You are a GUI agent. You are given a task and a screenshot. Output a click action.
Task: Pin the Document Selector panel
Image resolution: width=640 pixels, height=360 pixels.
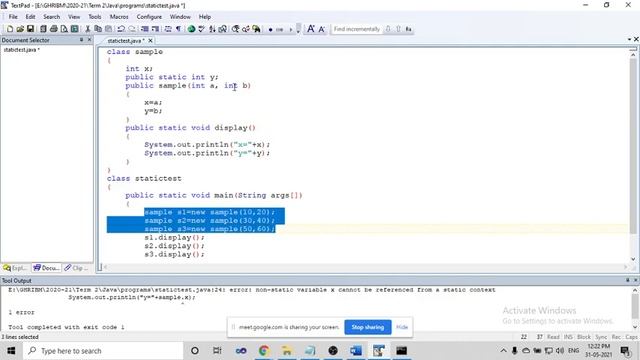81,40
